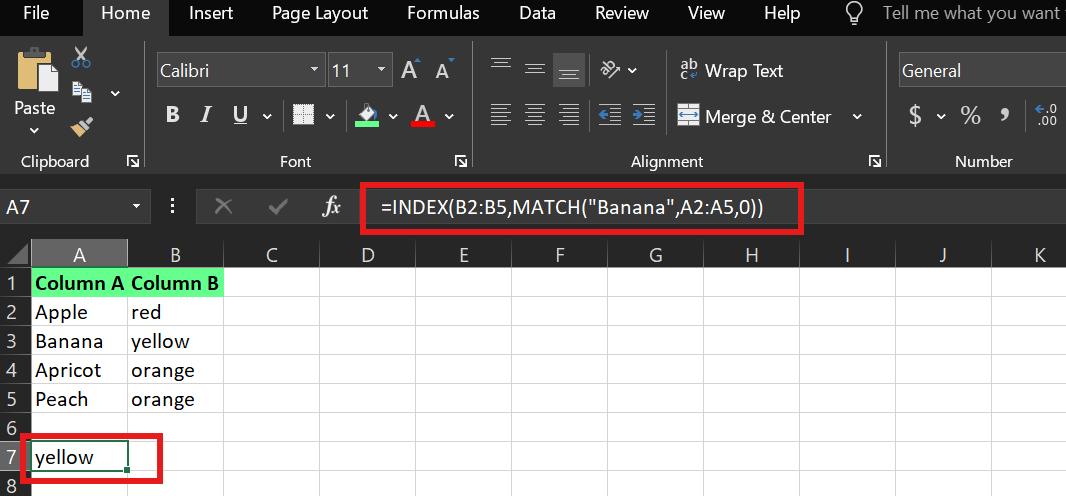Click the Insert Function fx icon
Viewport: 1066px width, 496px height.
pos(332,207)
